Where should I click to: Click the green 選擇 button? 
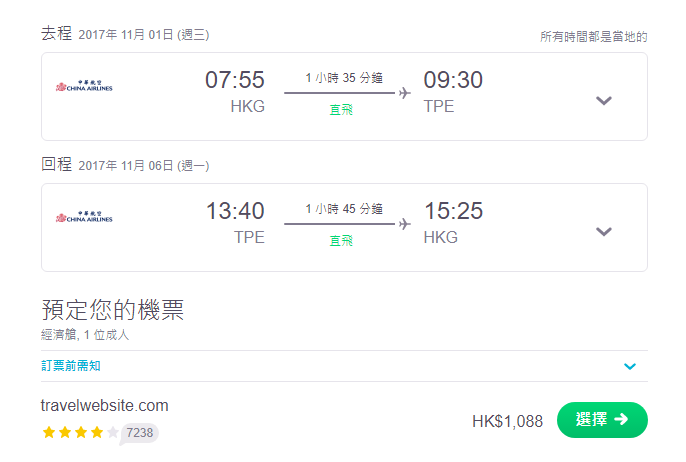pos(602,420)
